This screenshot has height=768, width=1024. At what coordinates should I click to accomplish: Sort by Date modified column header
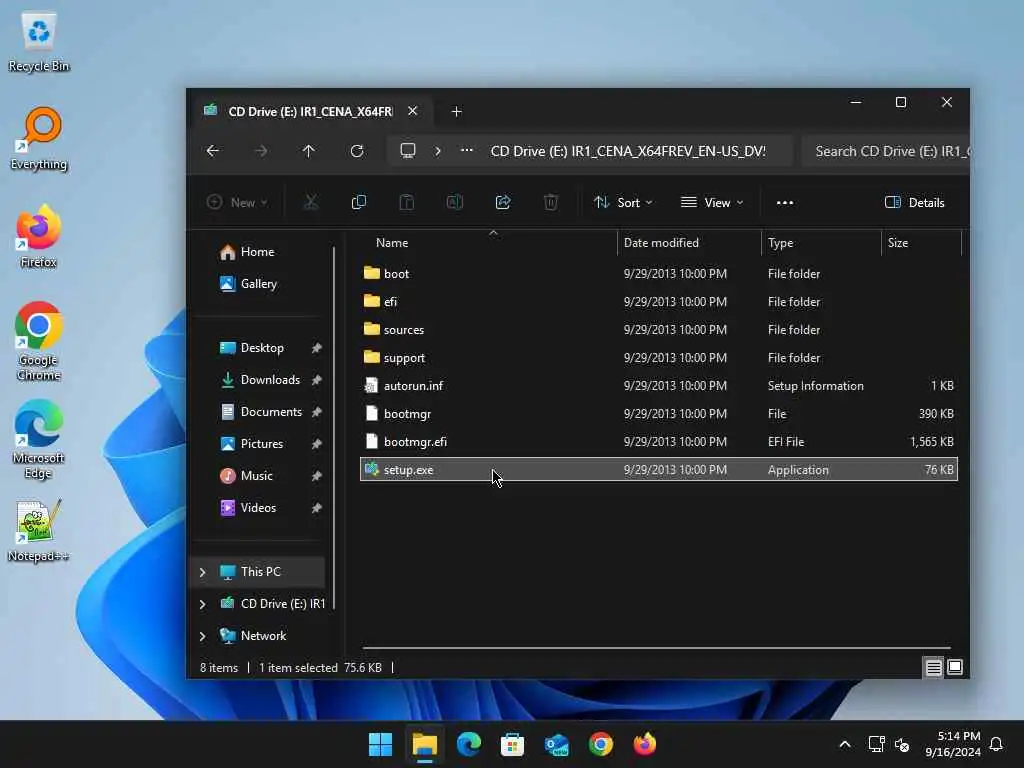[661, 243]
